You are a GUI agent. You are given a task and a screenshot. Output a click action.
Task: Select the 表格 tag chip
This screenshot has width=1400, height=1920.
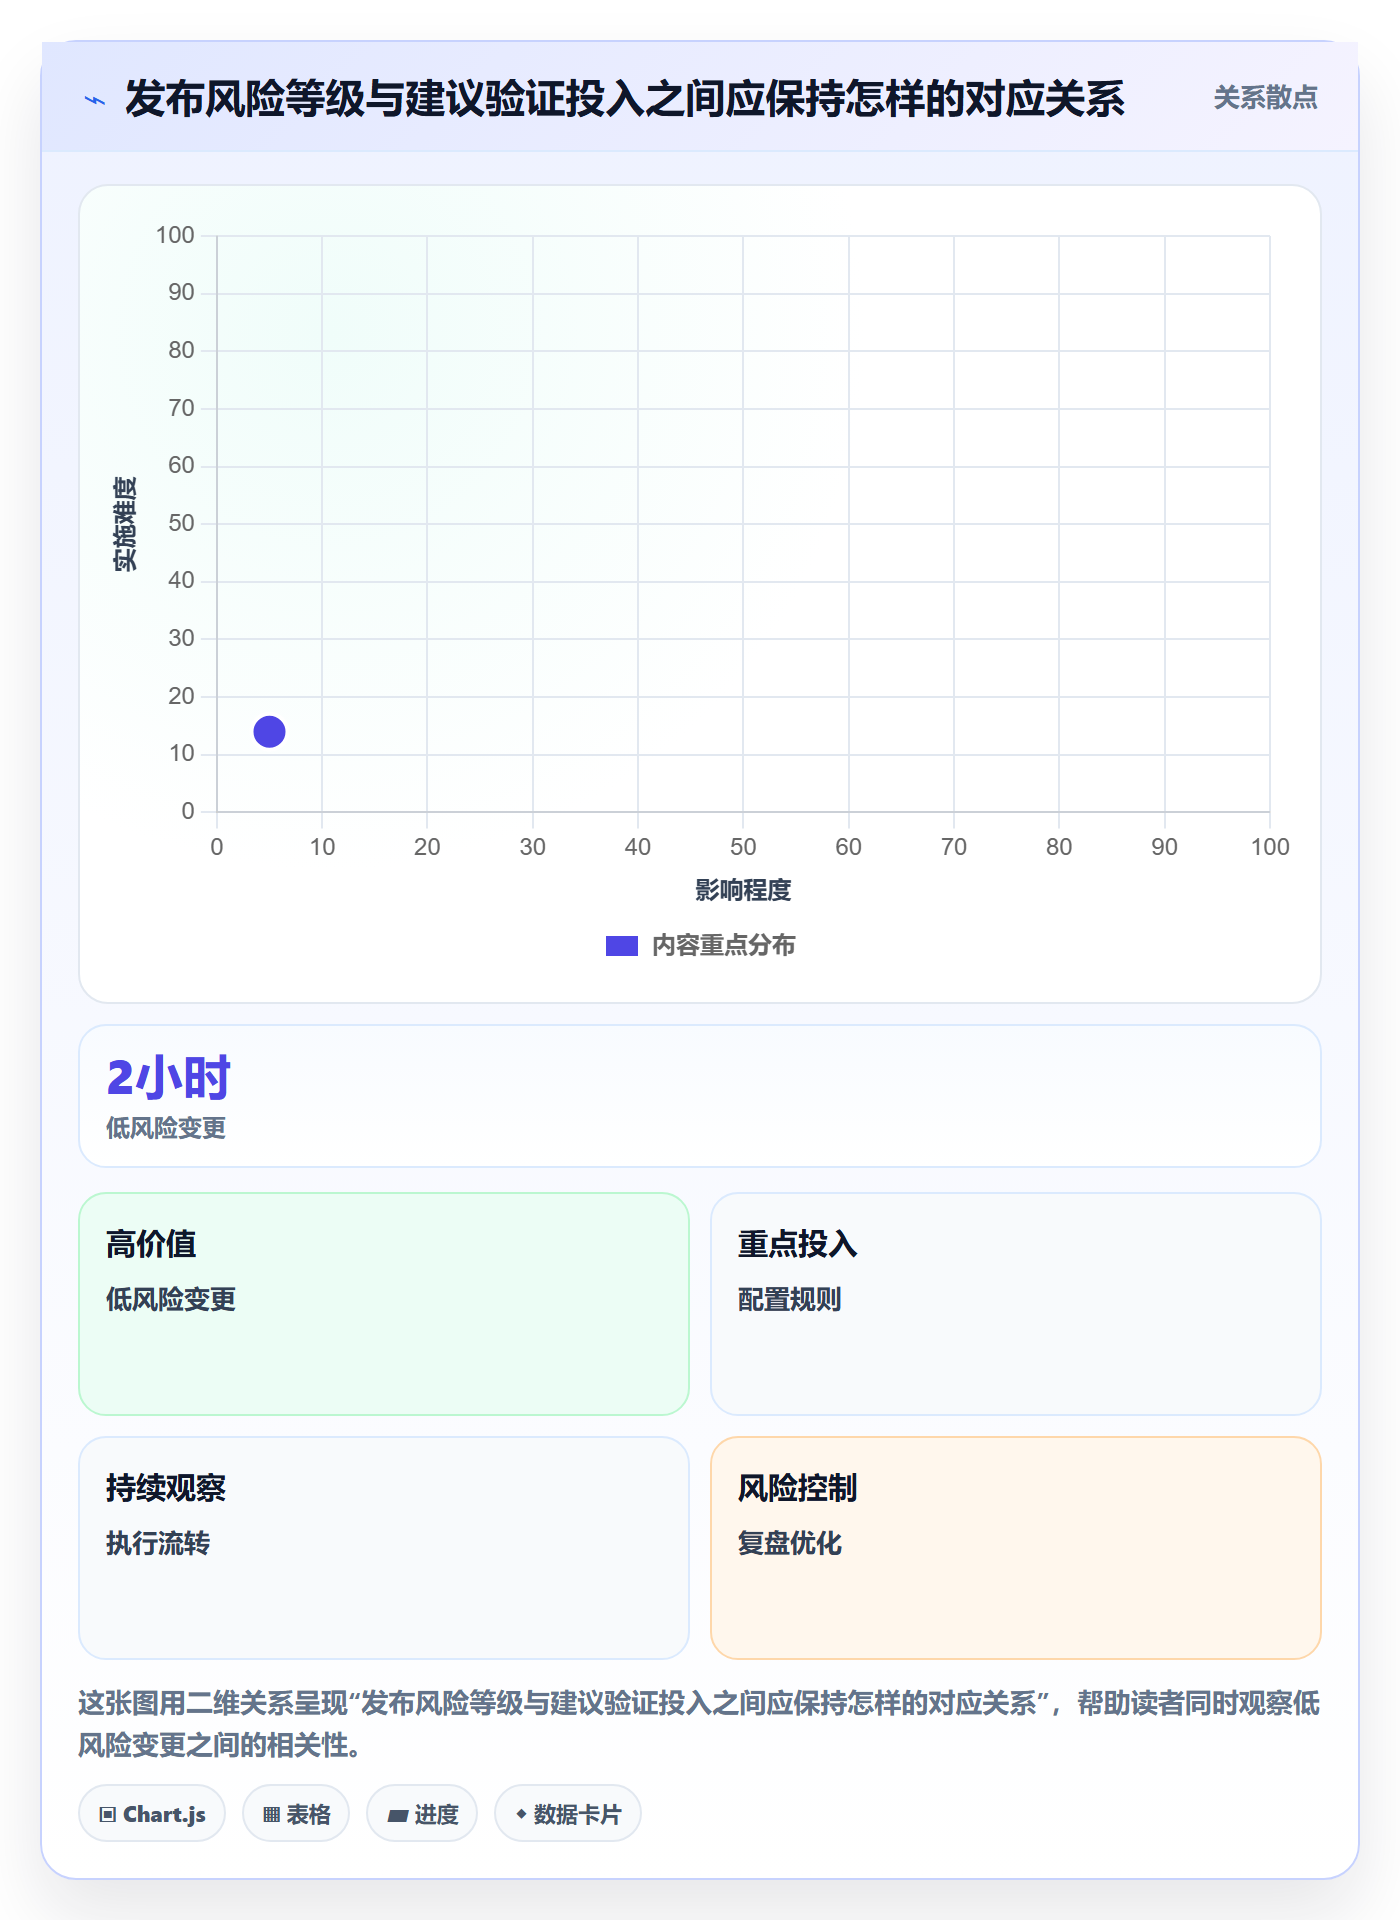click(296, 1814)
